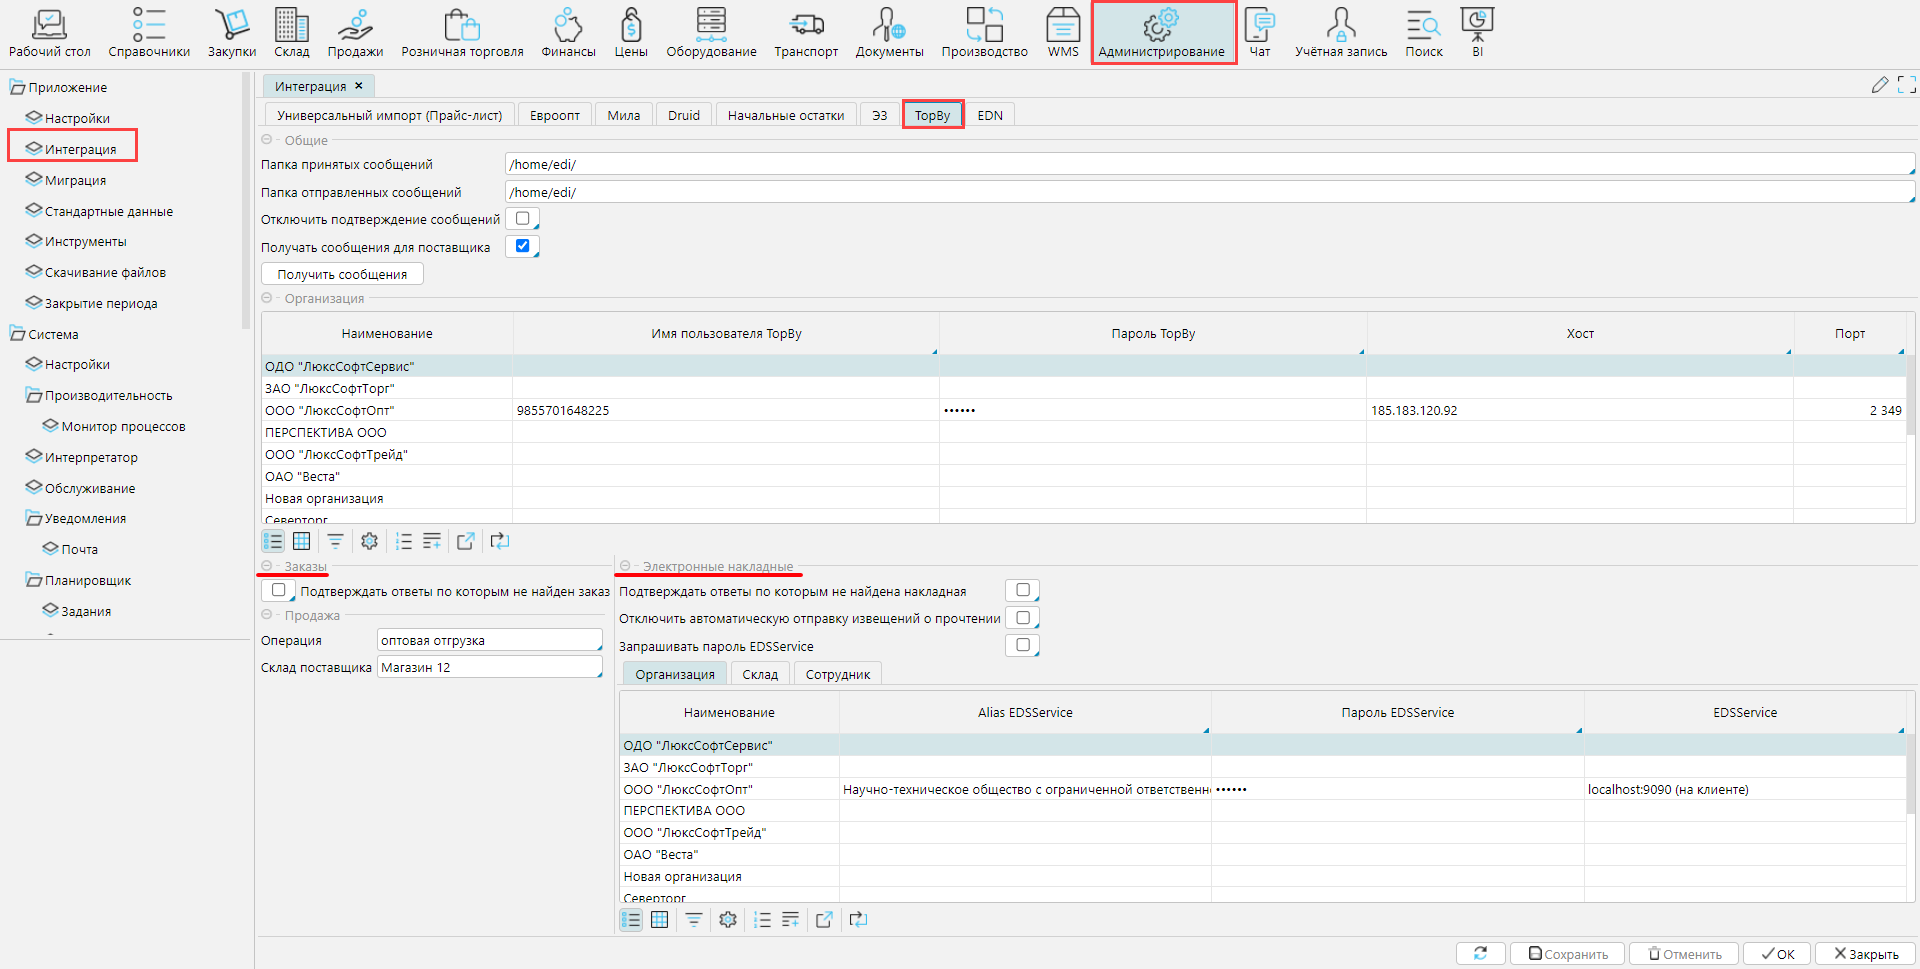Click the settings gear in organization table toolbar
The height and width of the screenshot is (969, 1920).
[369, 541]
